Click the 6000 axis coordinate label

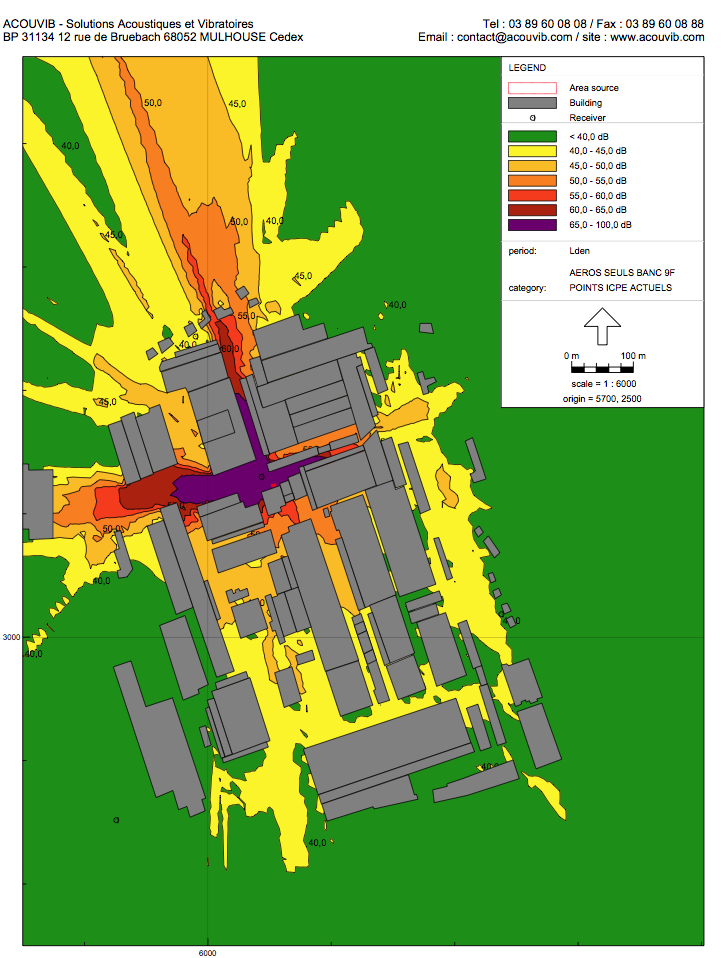[207, 953]
